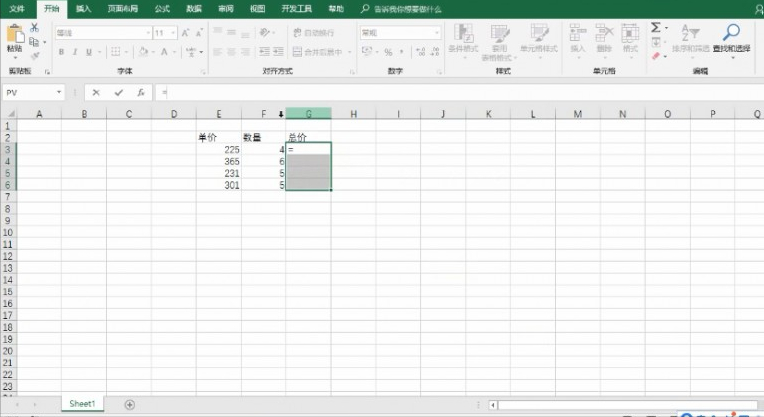The width and height of the screenshot is (764, 417).
Task: Click the Add new sheet plus icon
Action: [130, 404]
